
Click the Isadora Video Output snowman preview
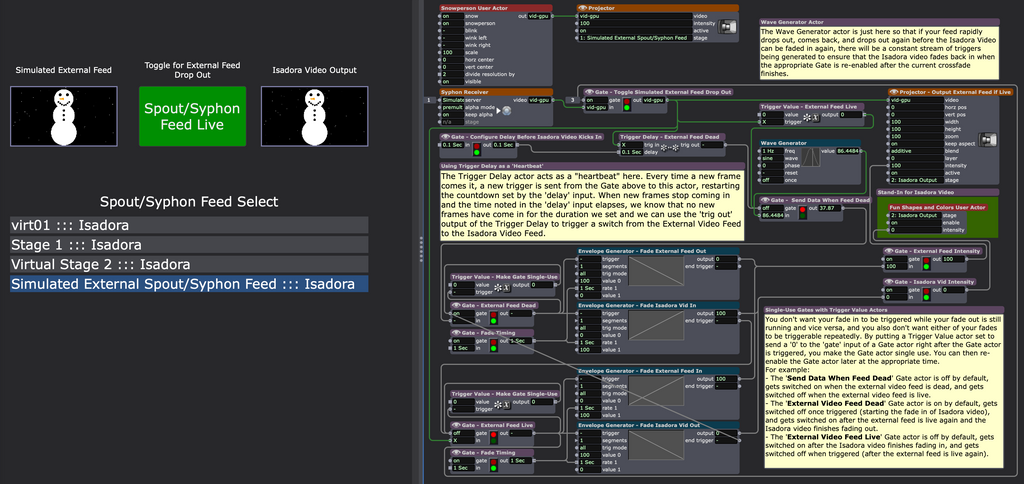(x=315, y=116)
